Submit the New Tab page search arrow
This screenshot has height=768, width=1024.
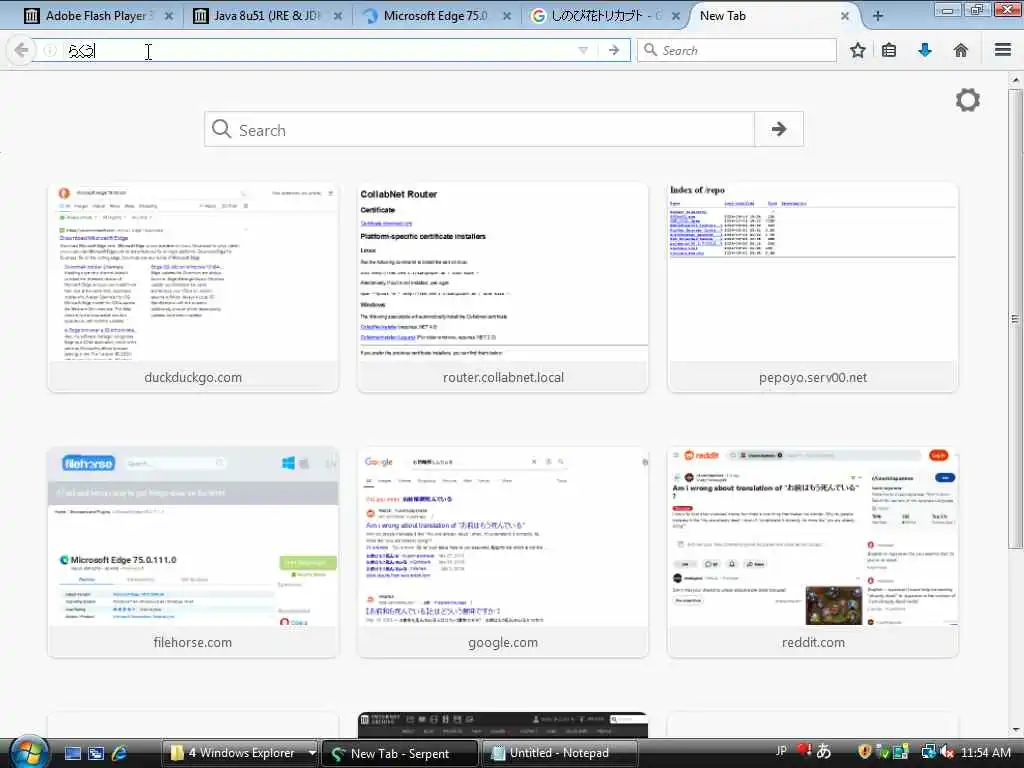pos(778,129)
